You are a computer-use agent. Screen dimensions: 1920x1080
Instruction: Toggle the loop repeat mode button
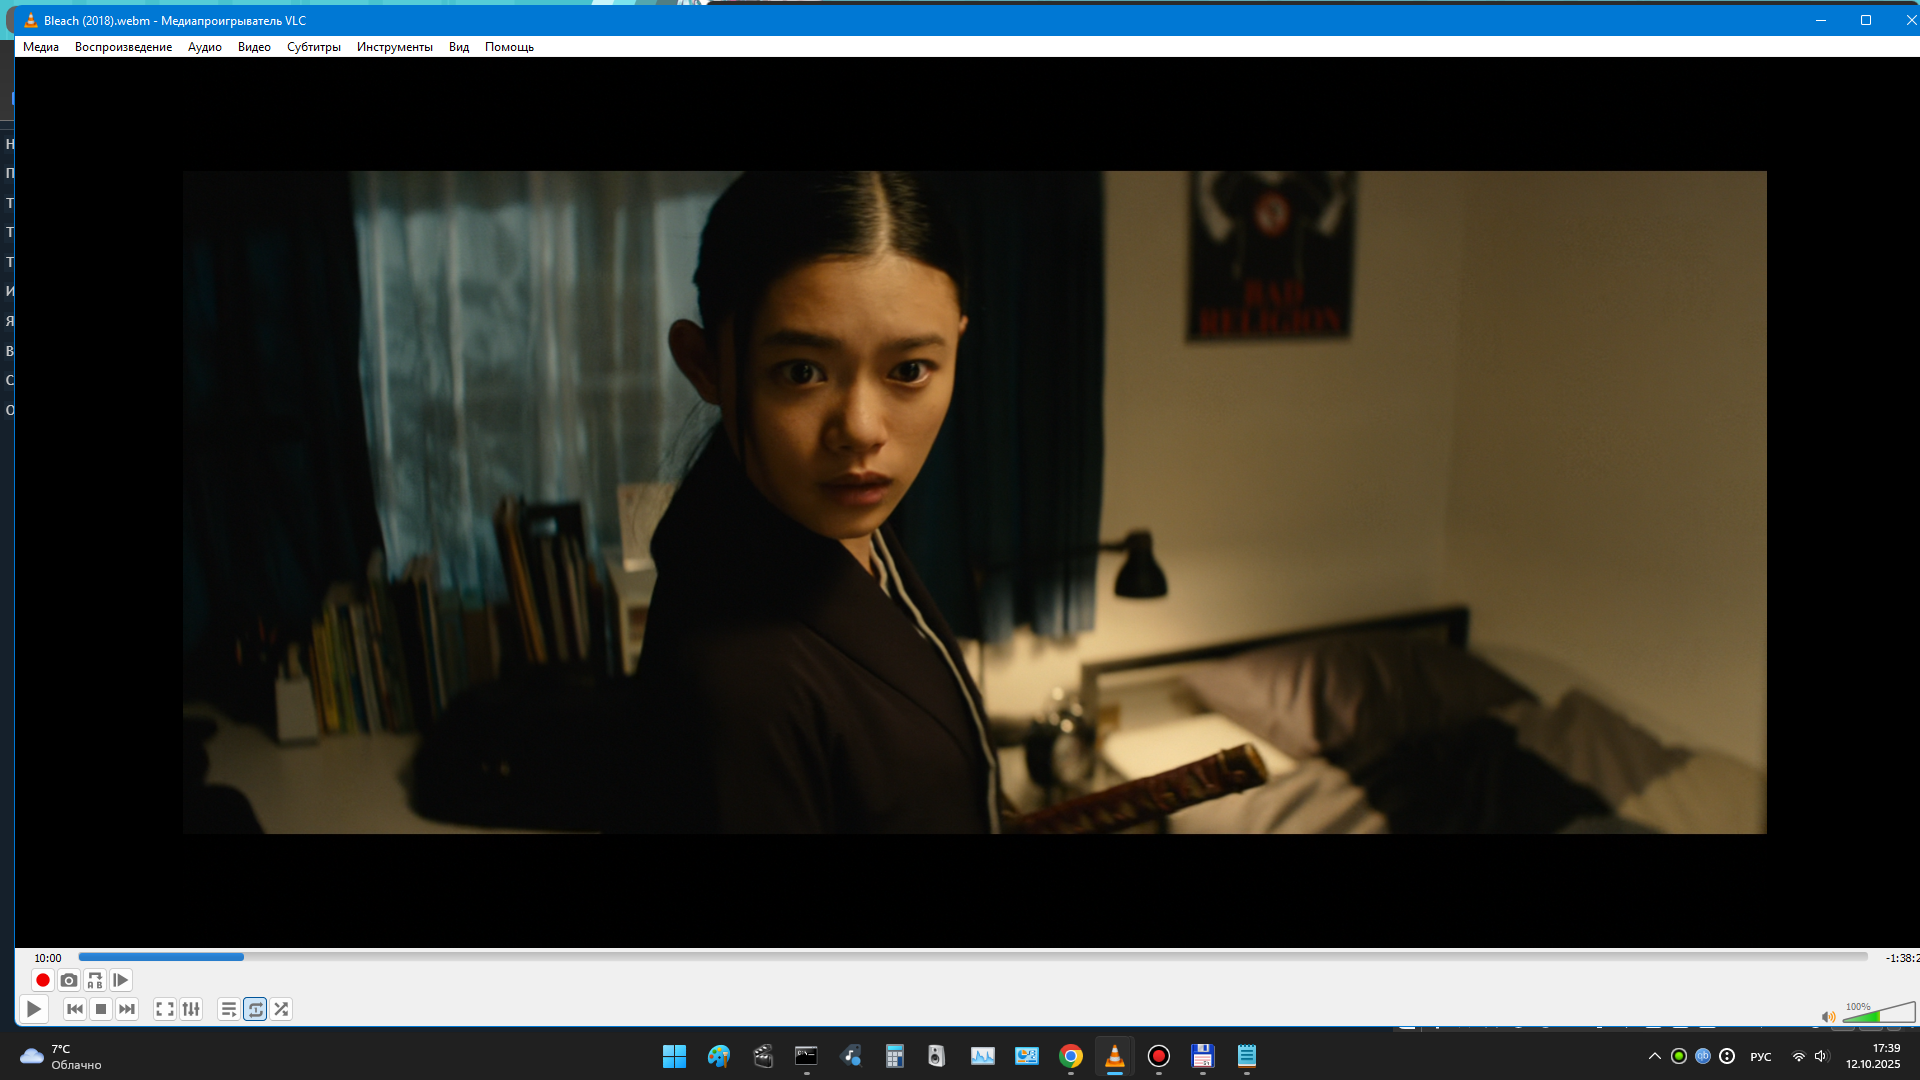click(255, 1009)
